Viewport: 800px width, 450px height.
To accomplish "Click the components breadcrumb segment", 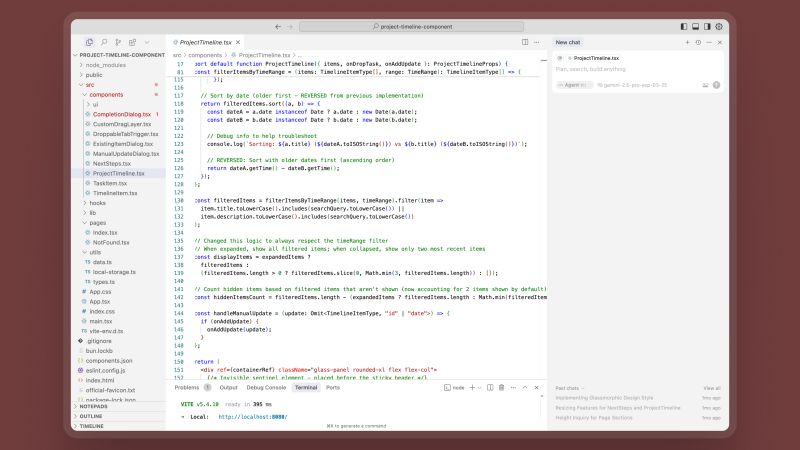I will [x=205, y=55].
